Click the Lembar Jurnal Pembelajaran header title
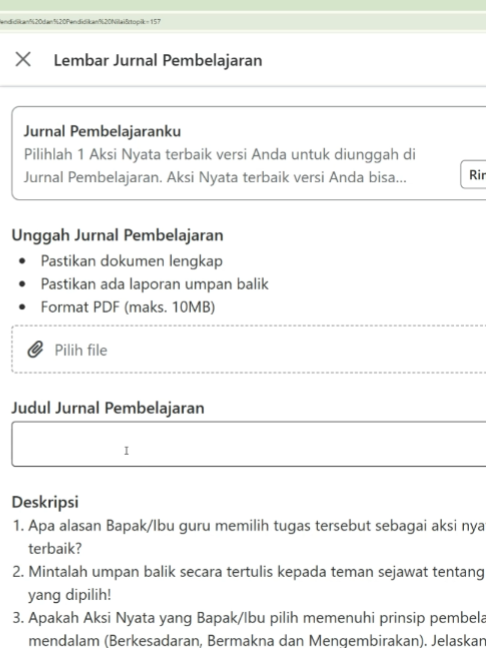The image size is (486, 648). point(158,60)
